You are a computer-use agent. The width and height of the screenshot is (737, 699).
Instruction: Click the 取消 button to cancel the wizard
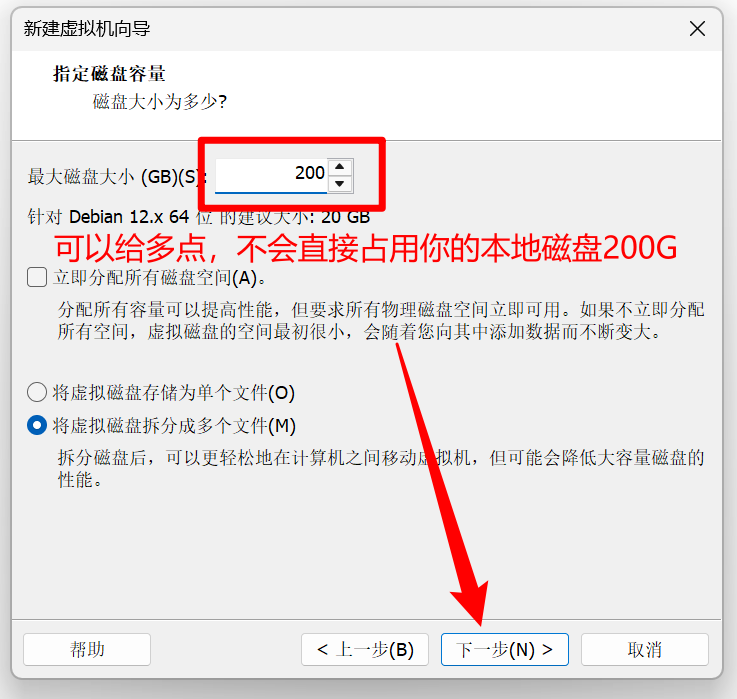644,650
